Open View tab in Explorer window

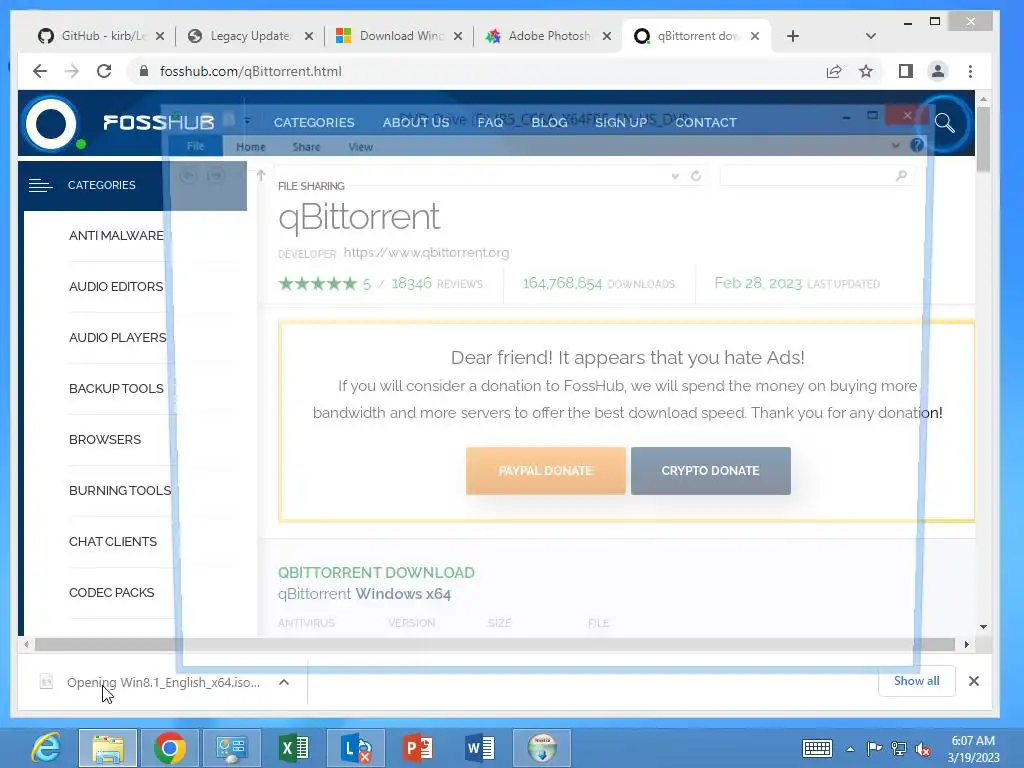tap(360, 147)
